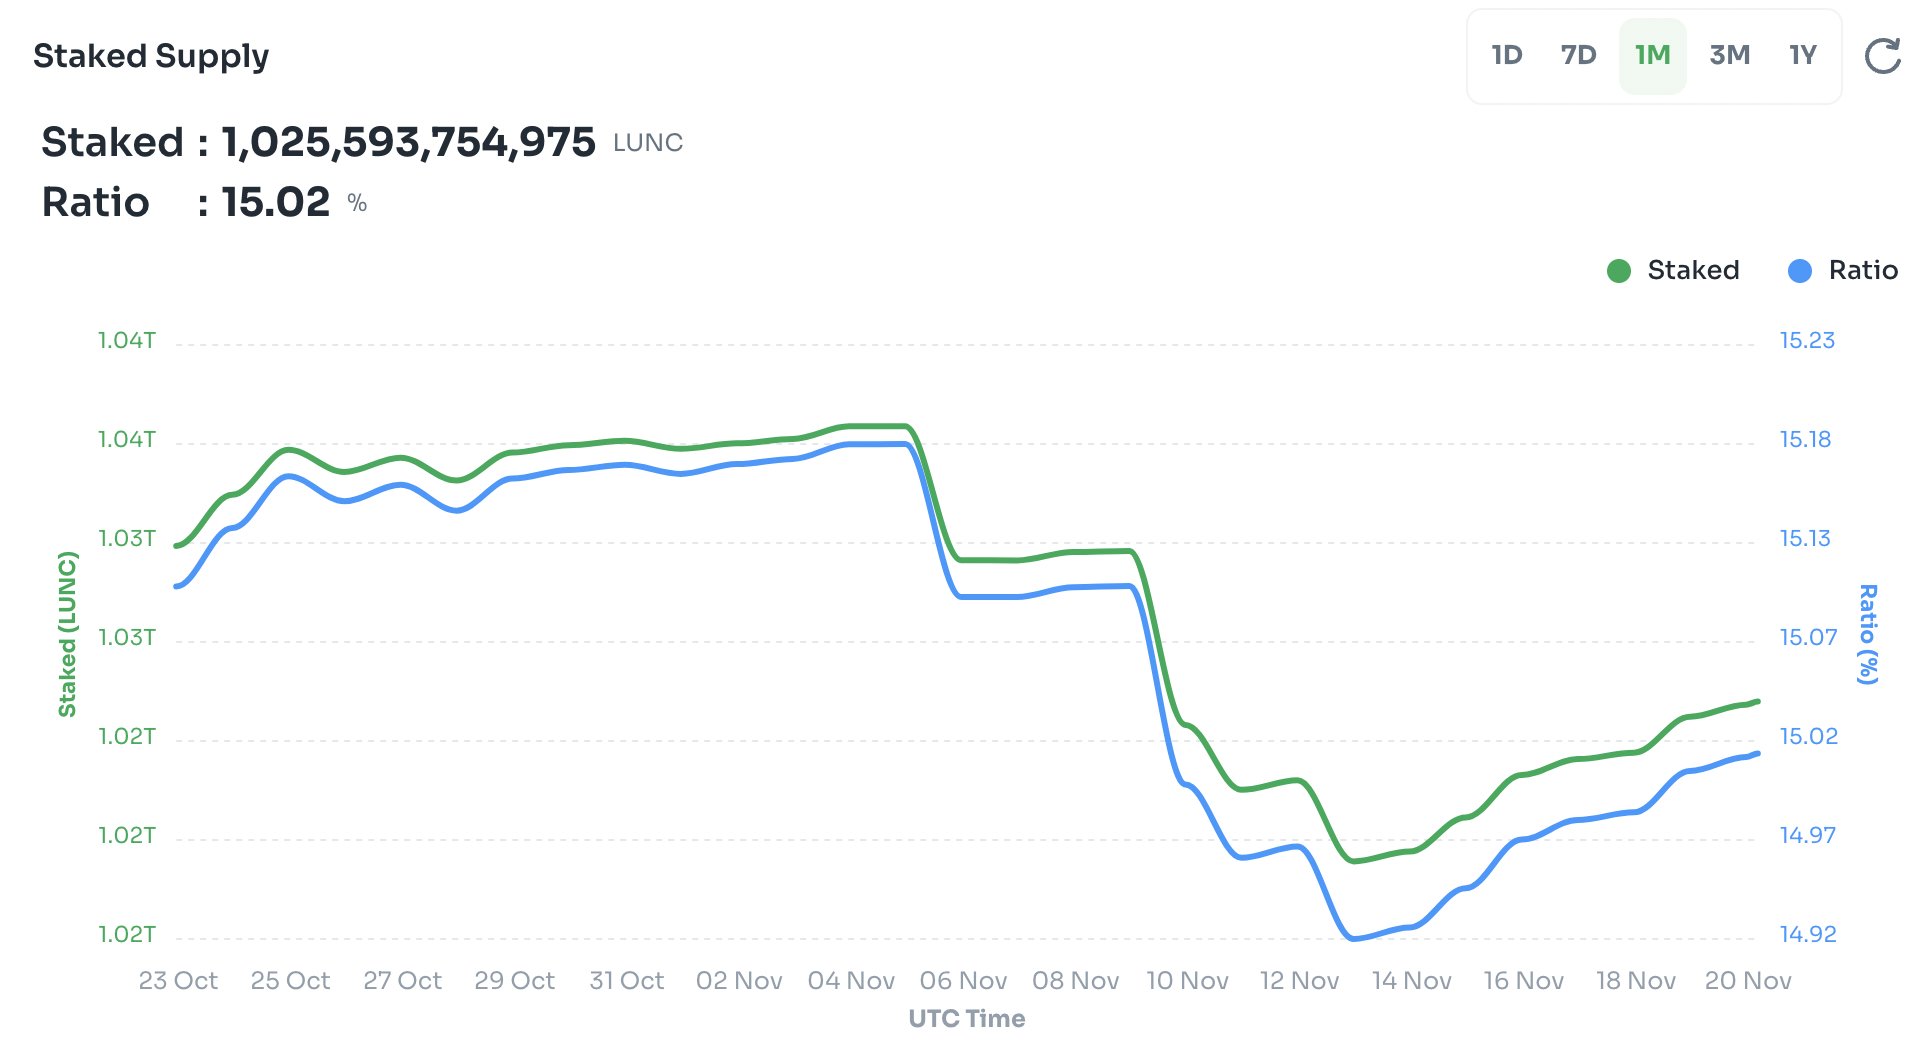Click the 20 Nov date axis label
The image size is (1932, 1056).
(1748, 980)
